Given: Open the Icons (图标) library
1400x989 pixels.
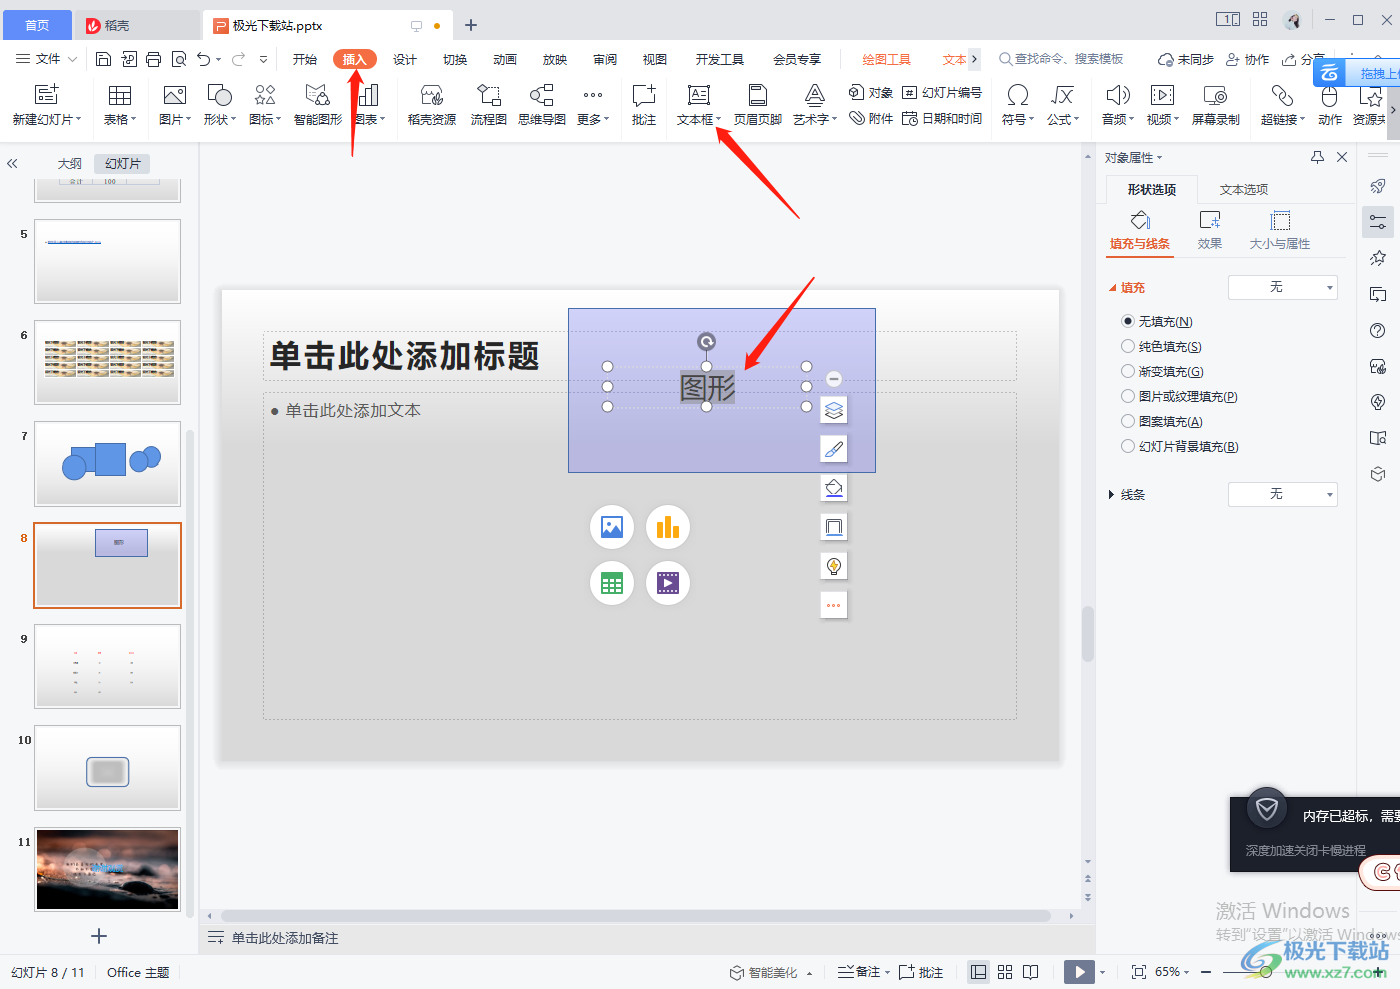Looking at the screenshot, I should pos(265,105).
